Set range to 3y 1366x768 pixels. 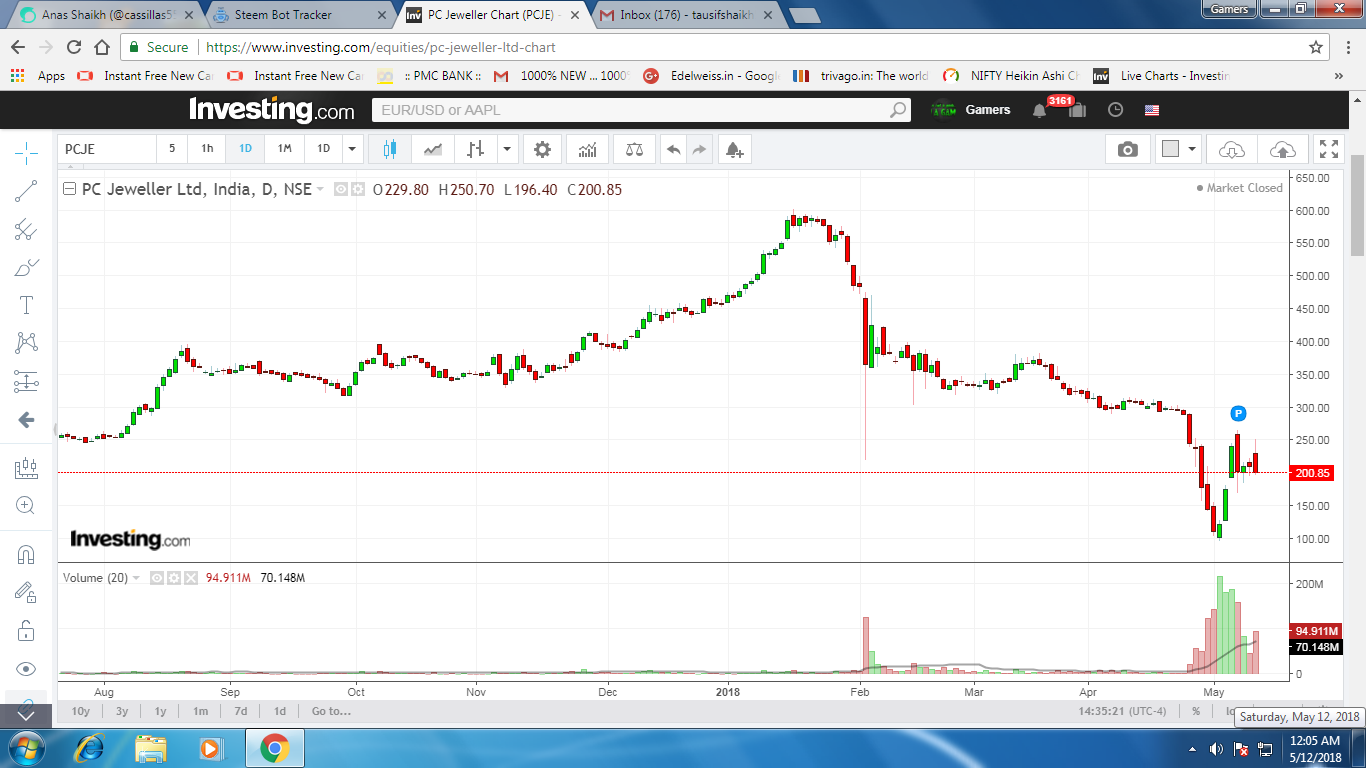[122, 712]
